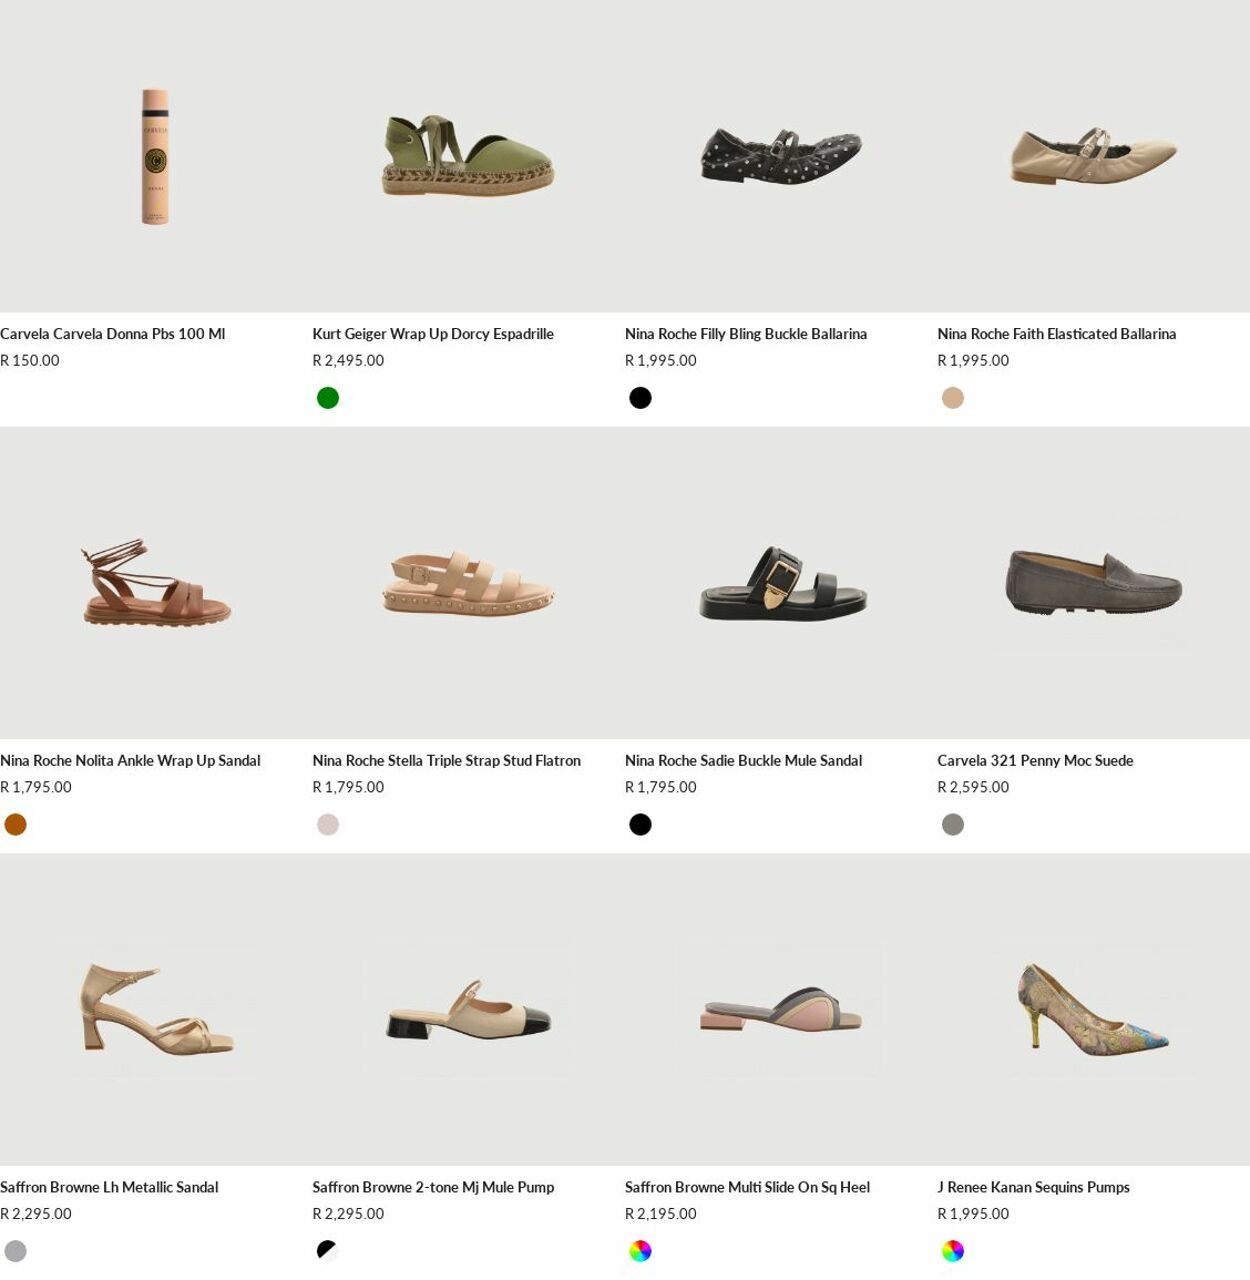The width and height of the screenshot is (1250, 1280).
Task: Open Nina Roche Filly Bling Buckle Ballarina link
Action: point(746,334)
